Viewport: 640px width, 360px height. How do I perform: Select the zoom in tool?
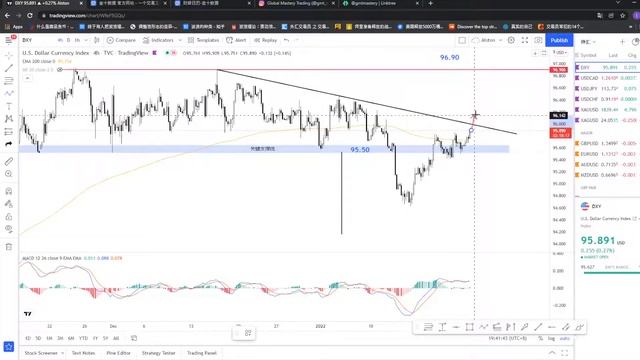[x=9, y=174]
